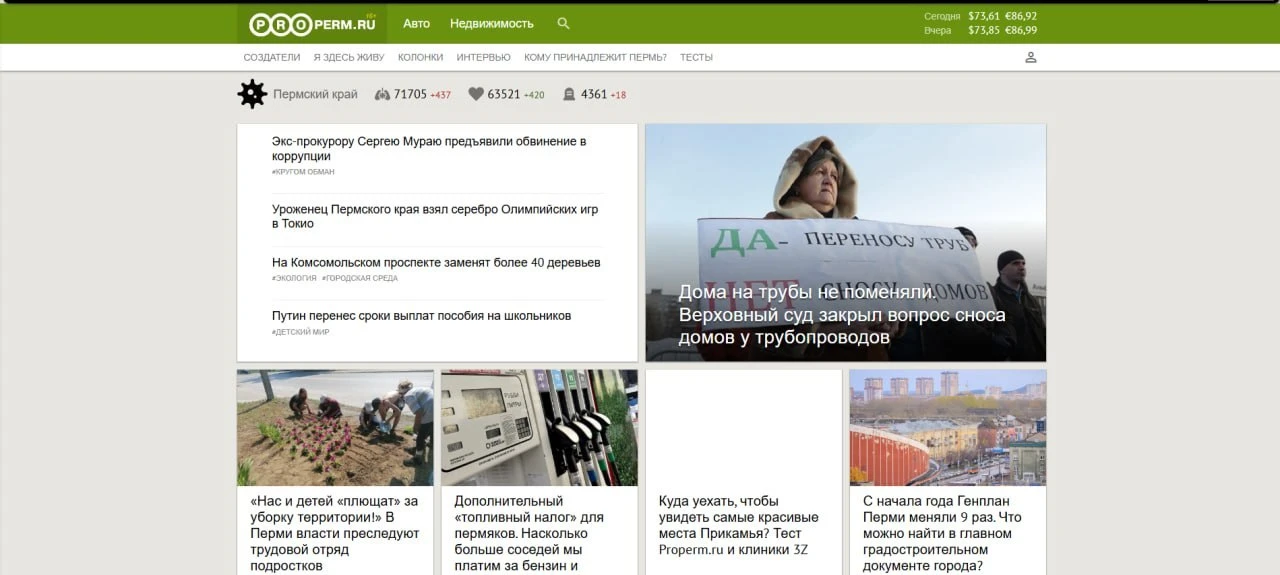1280x575 pixels.
Task: Open the Perm cityscape photo
Action: [x=948, y=428]
